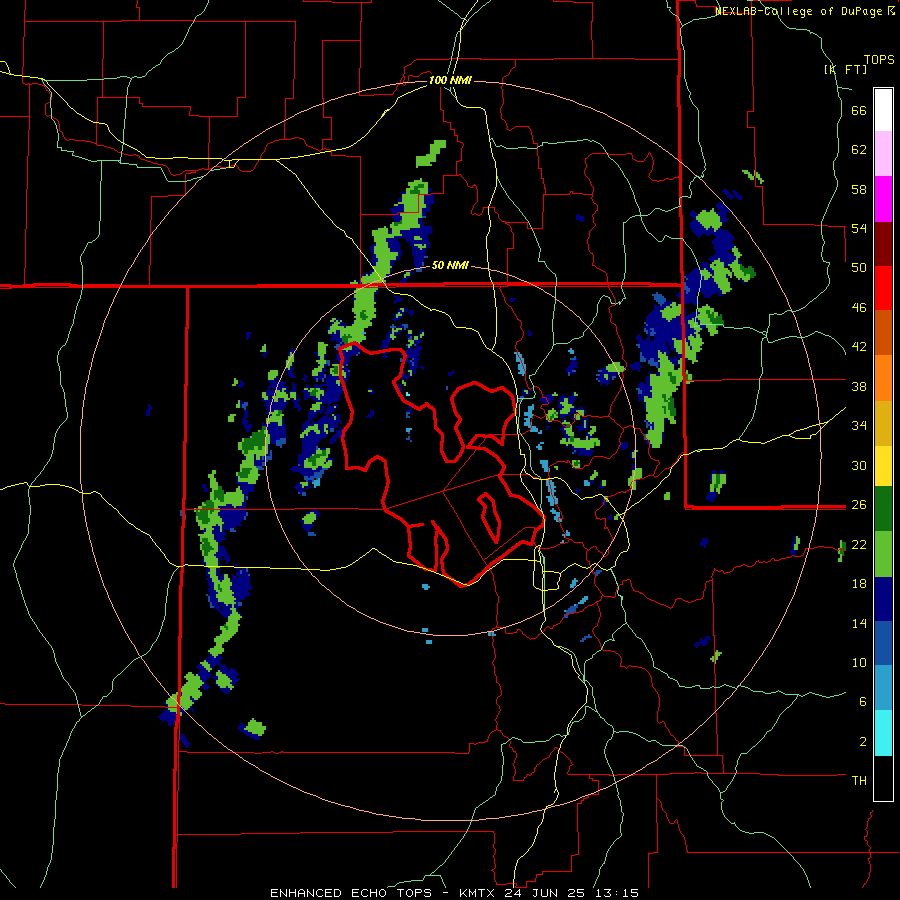Pick the cyan legend swatch
Viewport: 900px width, 900px height.
coord(883,733)
